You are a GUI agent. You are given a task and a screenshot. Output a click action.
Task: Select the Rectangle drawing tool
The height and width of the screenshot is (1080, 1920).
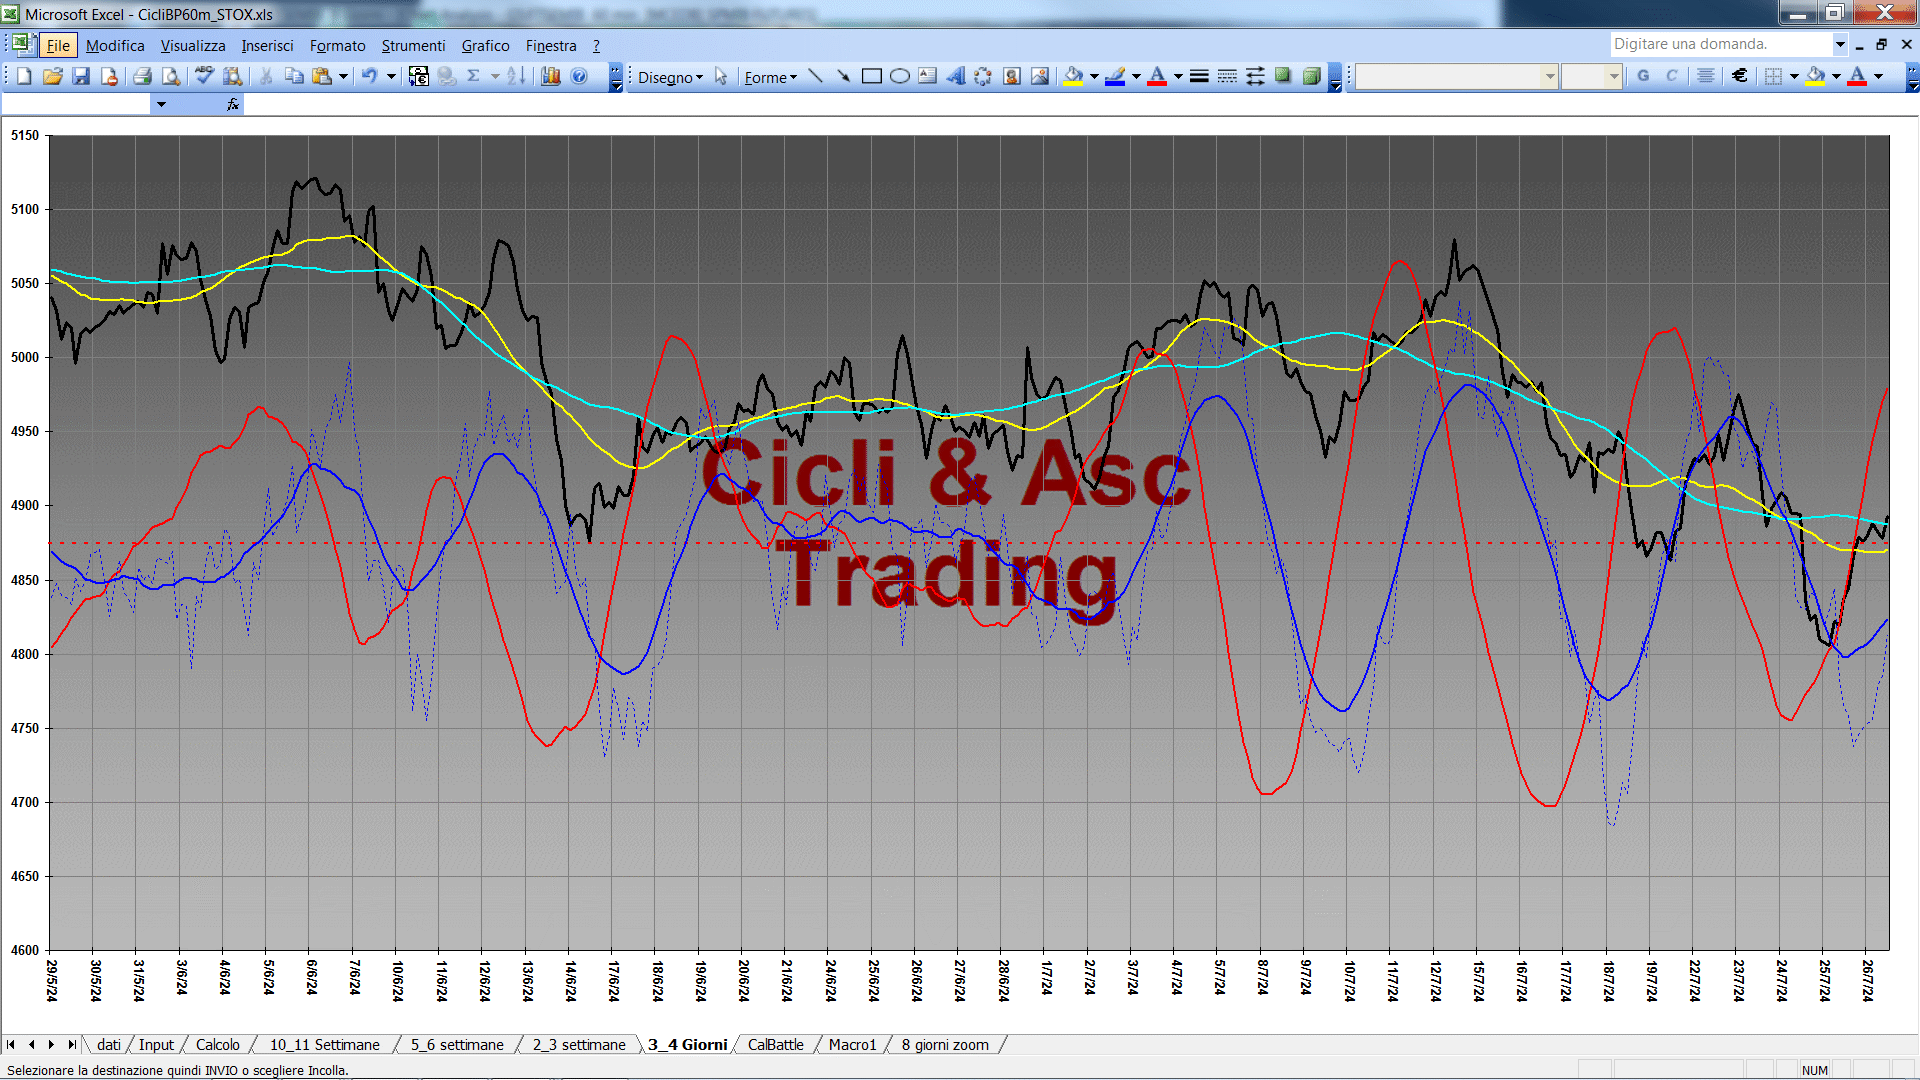point(872,77)
